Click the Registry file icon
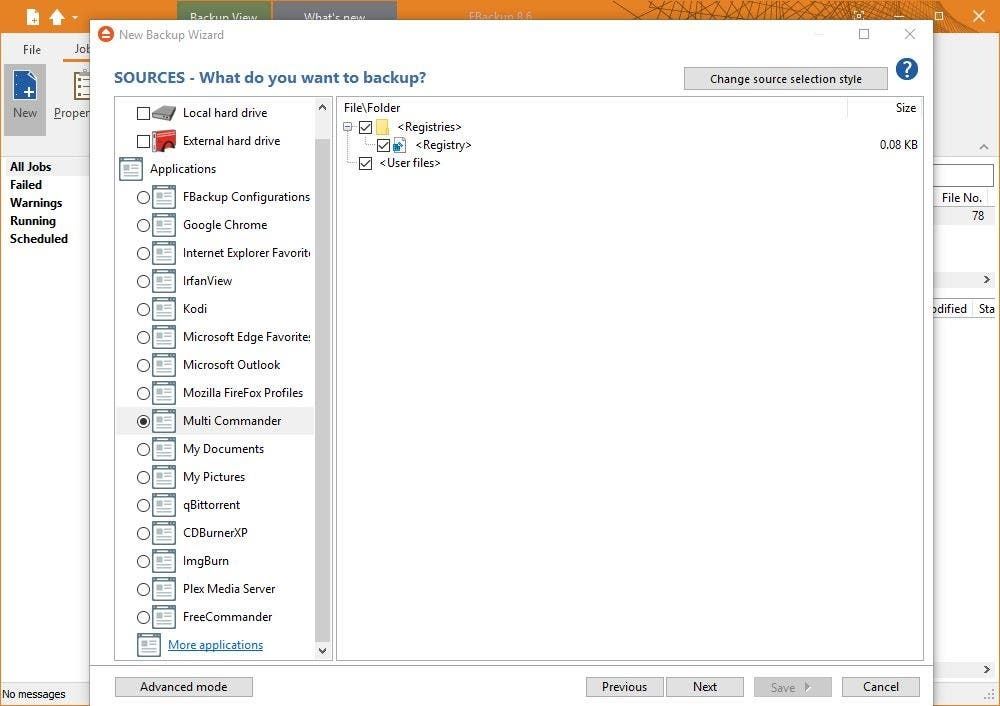 (399, 145)
